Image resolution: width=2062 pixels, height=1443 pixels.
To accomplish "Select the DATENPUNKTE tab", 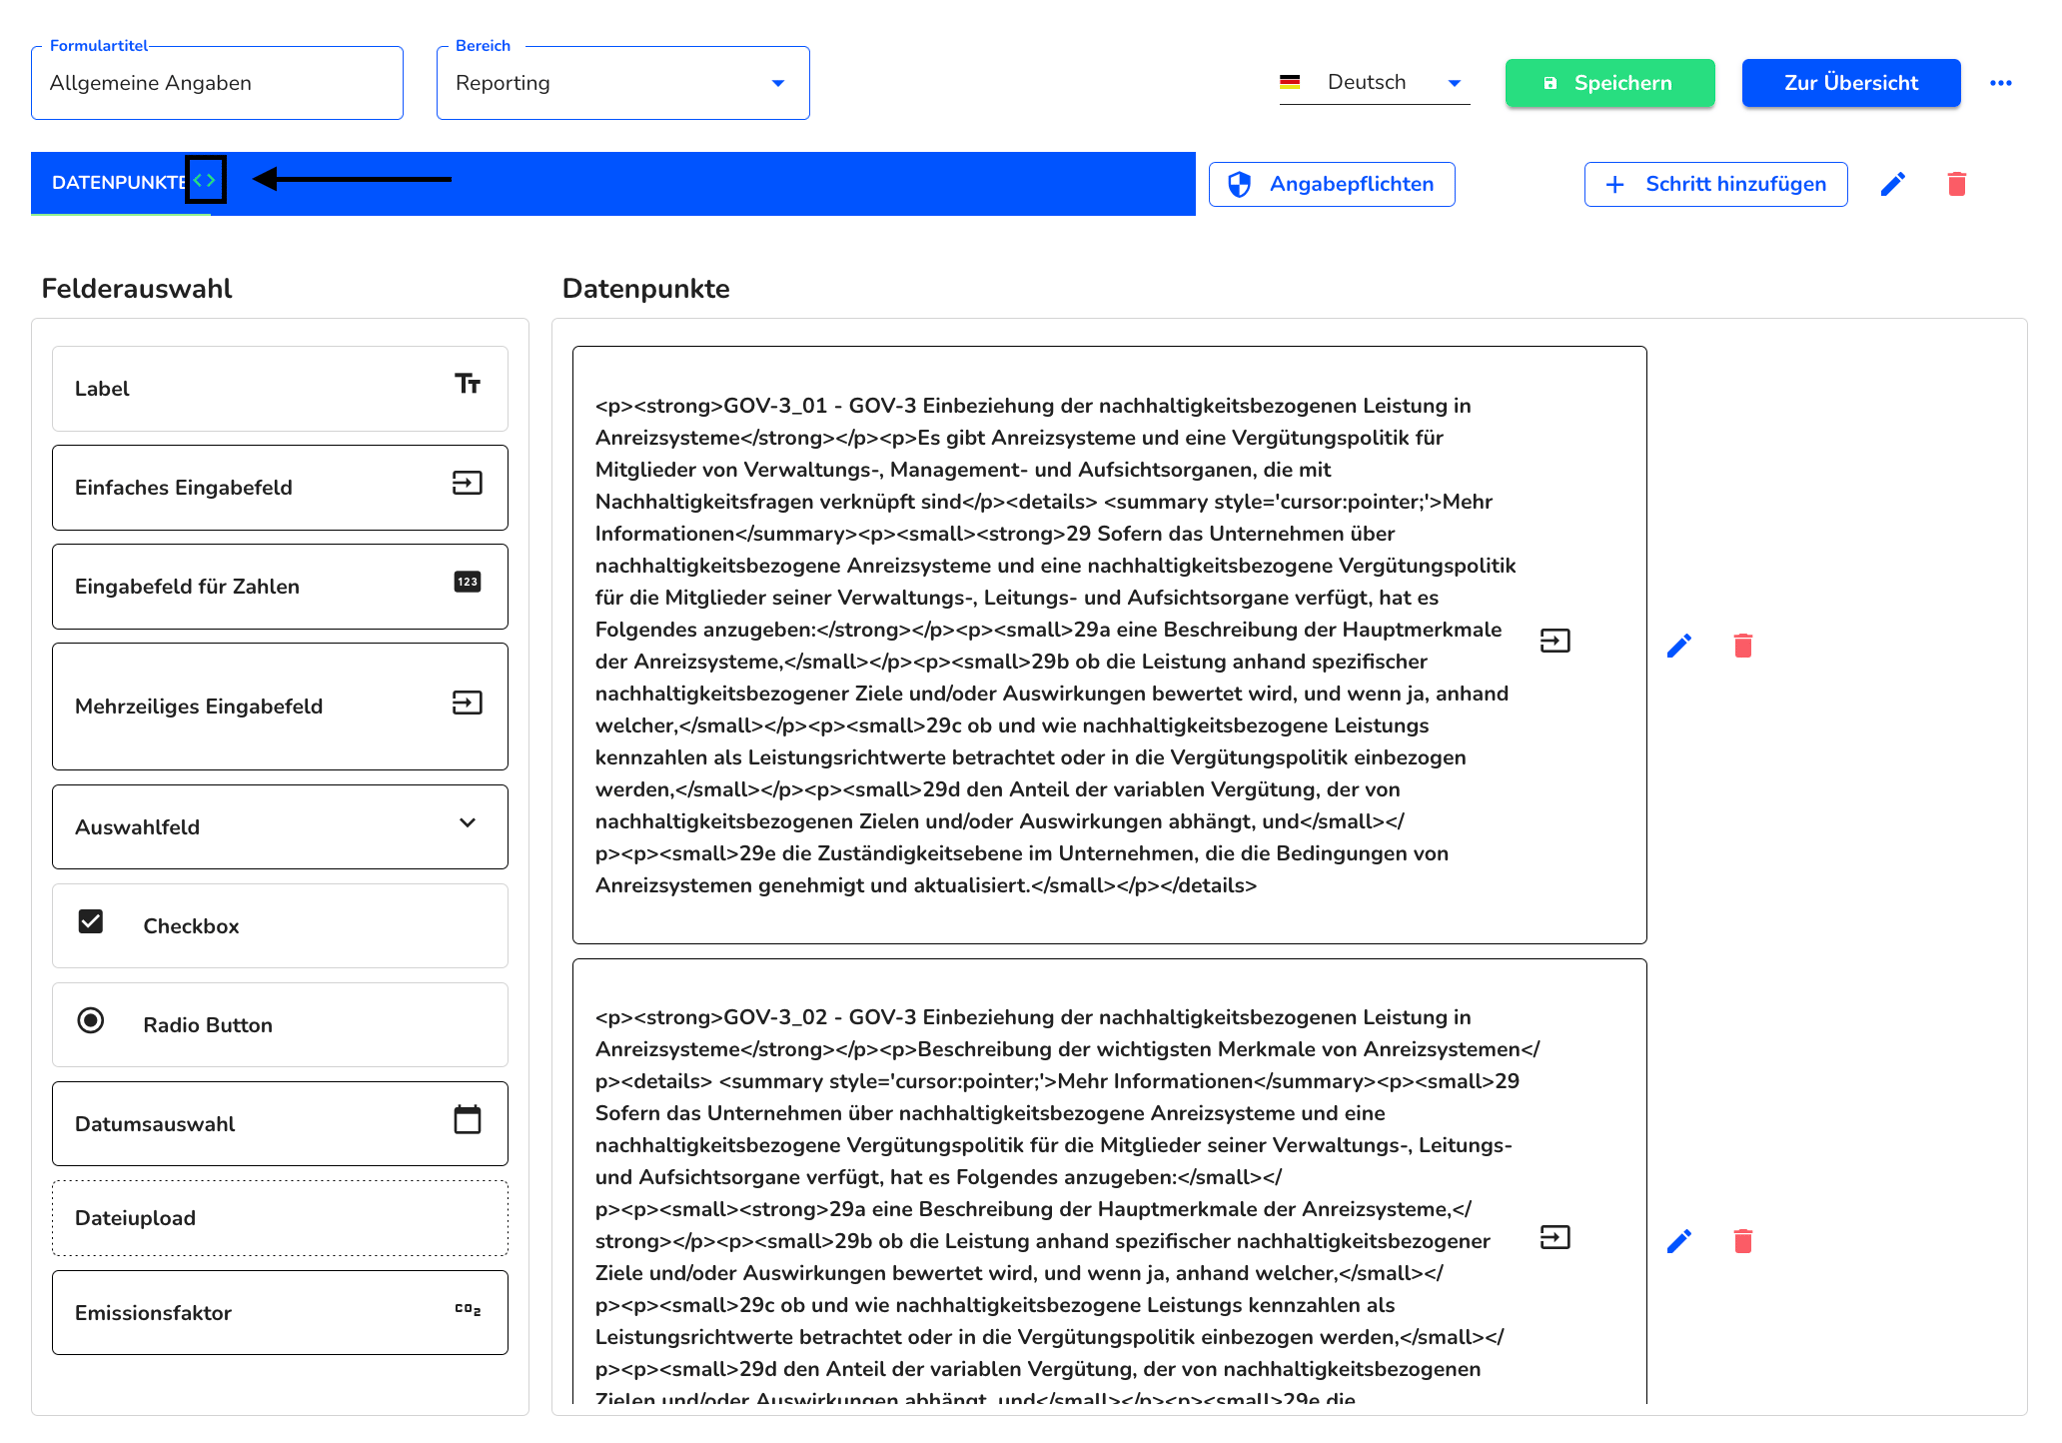I will tap(121, 182).
